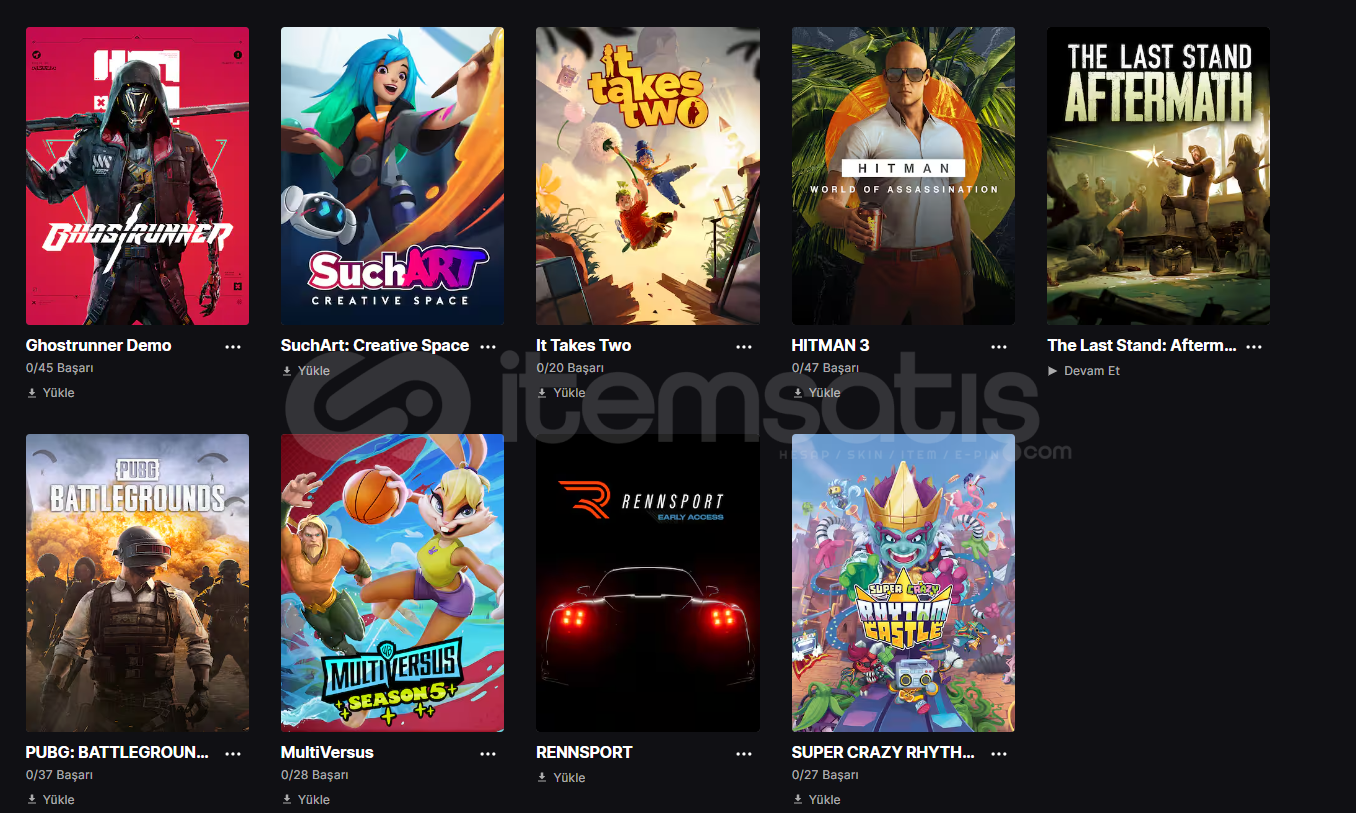Image resolution: width=1356 pixels, height=813 pixels.
Task: Install HITMAN 3 with its Yükle link
Action: coord(817,393)
